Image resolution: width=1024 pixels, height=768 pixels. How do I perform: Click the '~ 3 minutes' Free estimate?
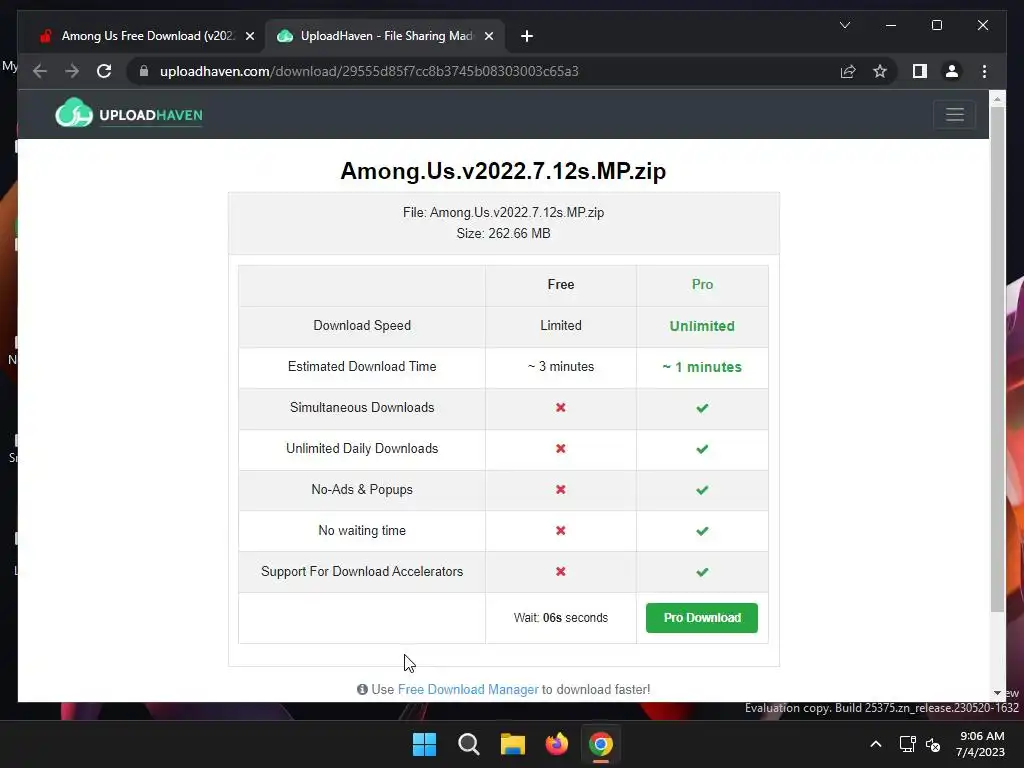click(560, 366)
